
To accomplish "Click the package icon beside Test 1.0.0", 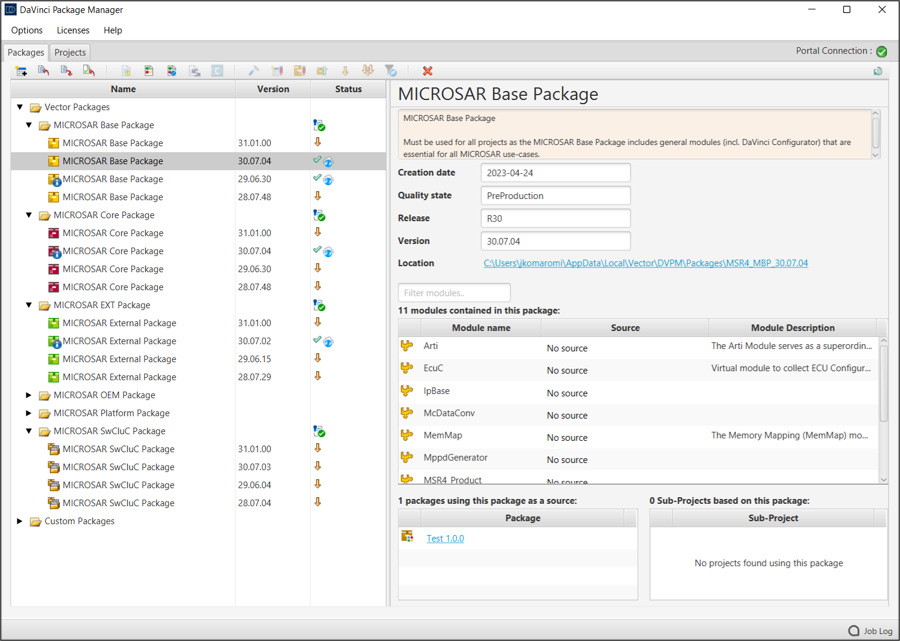I will point(407,537).
